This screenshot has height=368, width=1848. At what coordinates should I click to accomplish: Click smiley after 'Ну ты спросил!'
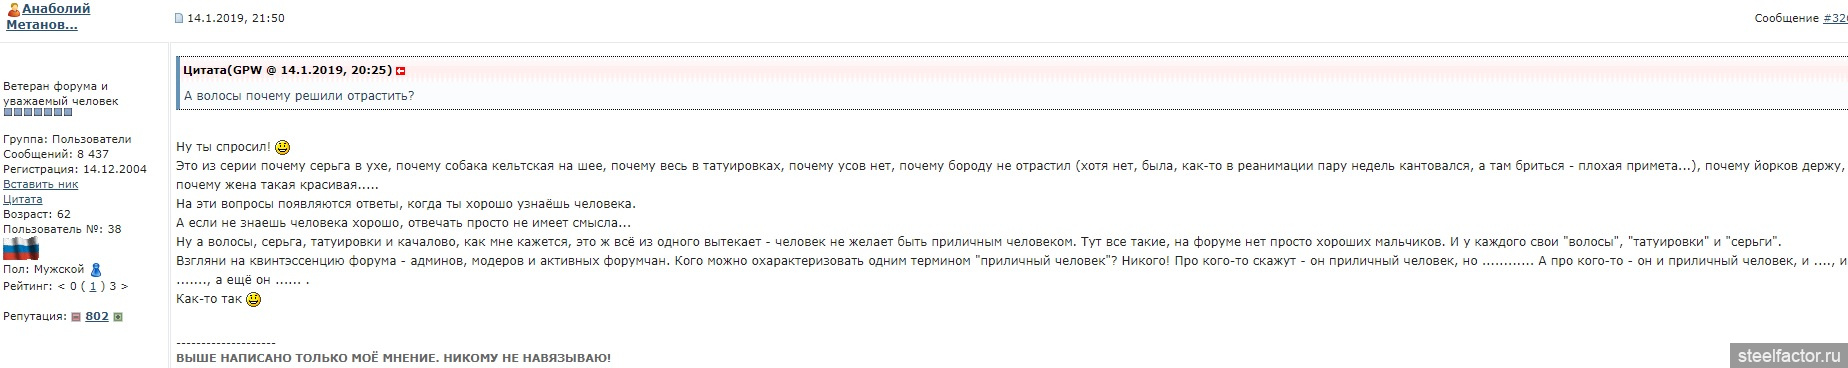pyautogui.click(x=282, y=147)
